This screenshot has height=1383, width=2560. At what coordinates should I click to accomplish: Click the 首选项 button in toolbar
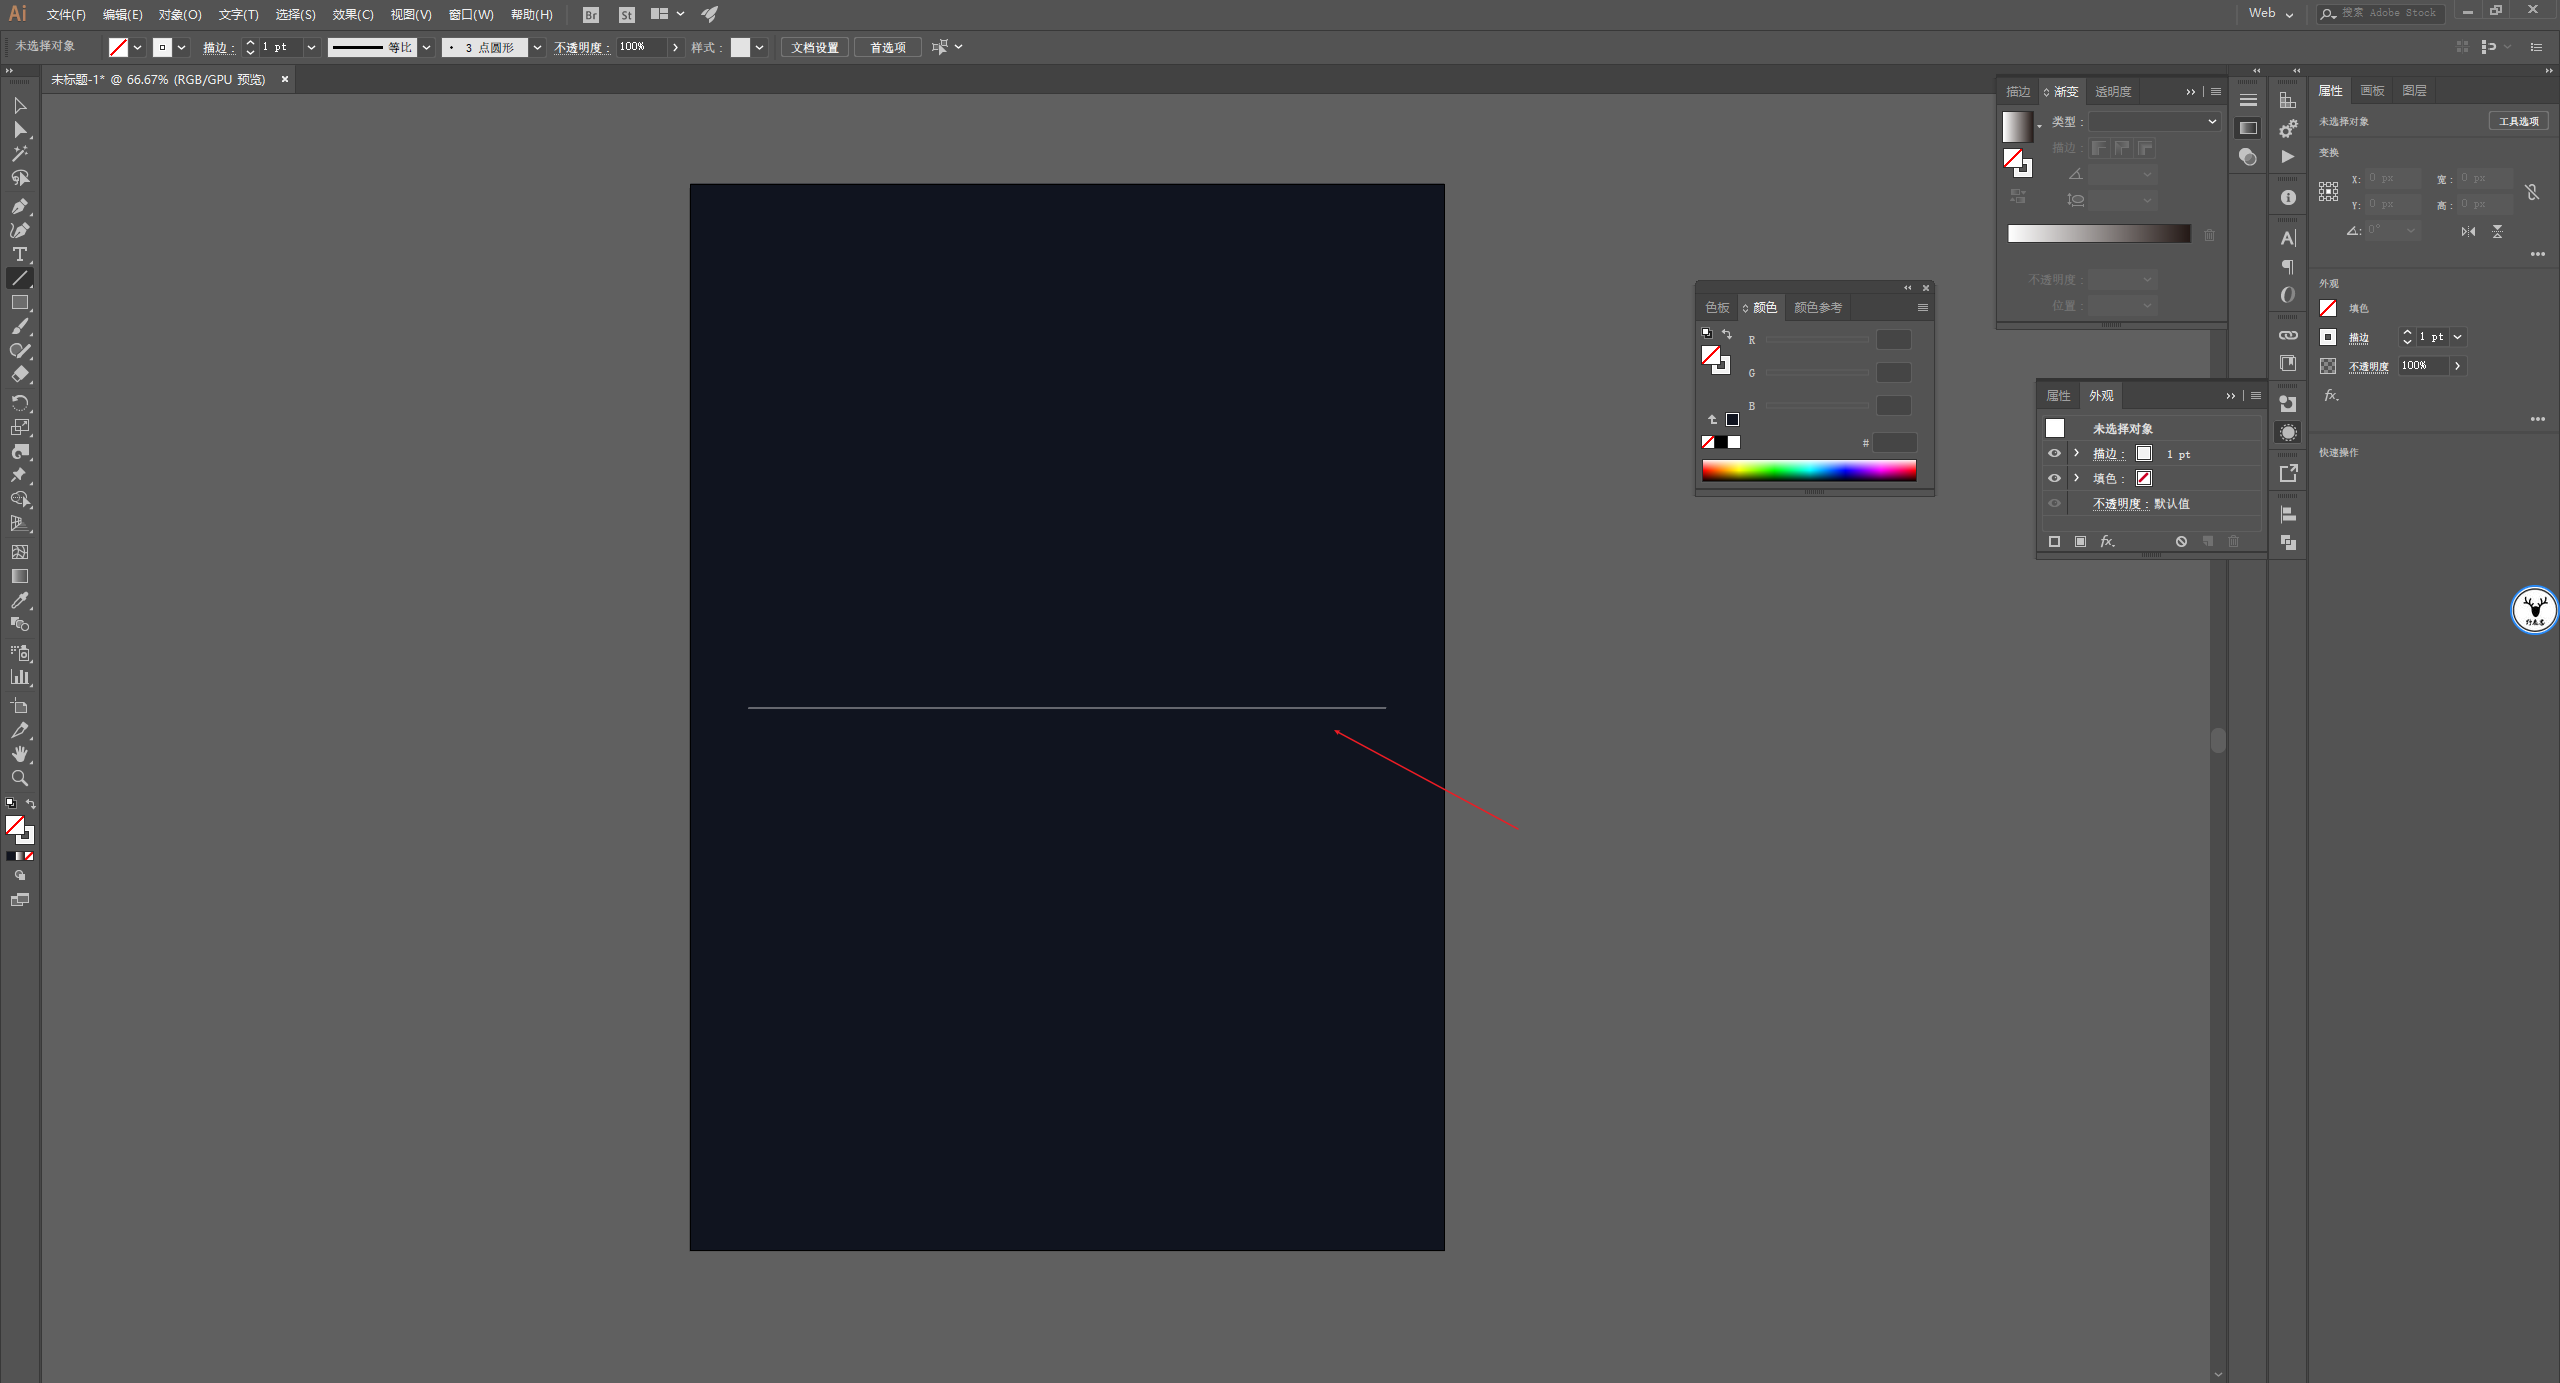click(891, 46)
